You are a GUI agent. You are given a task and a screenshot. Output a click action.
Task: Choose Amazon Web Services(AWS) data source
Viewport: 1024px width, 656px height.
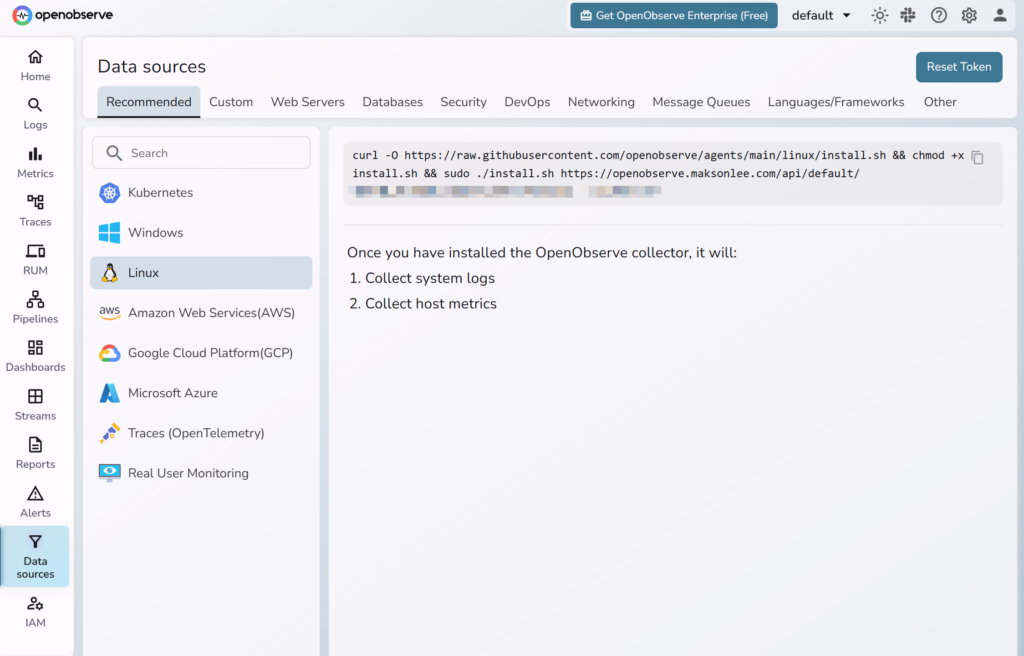point(211,313)
